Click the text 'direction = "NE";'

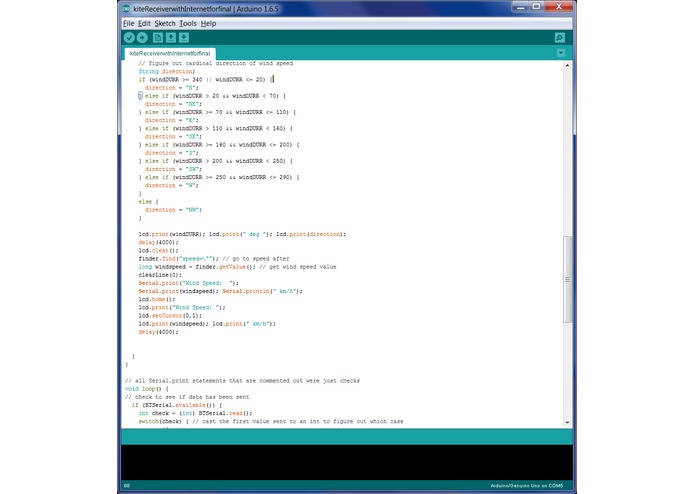tap(173, 104)
